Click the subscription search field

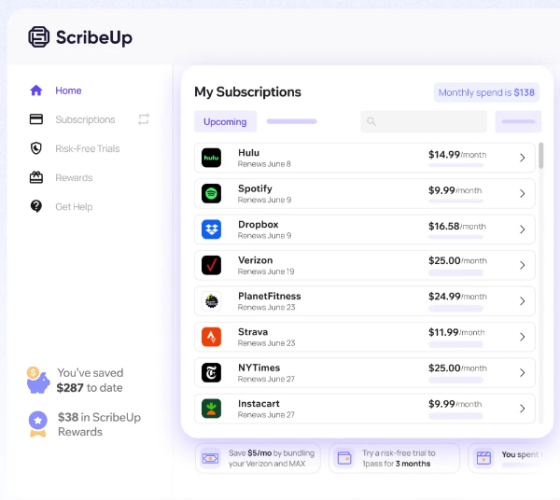click(424, 122)
